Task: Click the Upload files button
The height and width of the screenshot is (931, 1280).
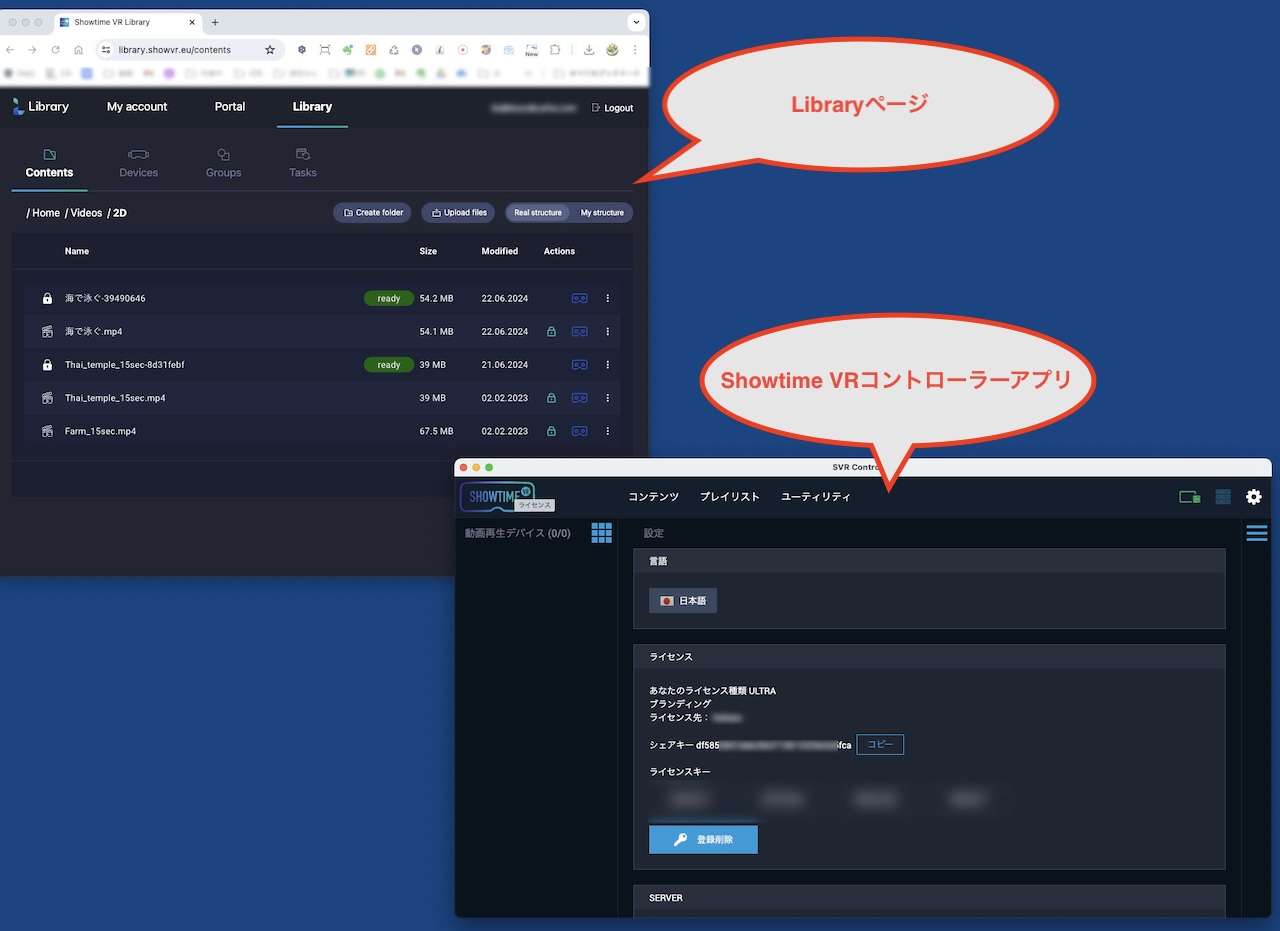Action: pos(458,213)
